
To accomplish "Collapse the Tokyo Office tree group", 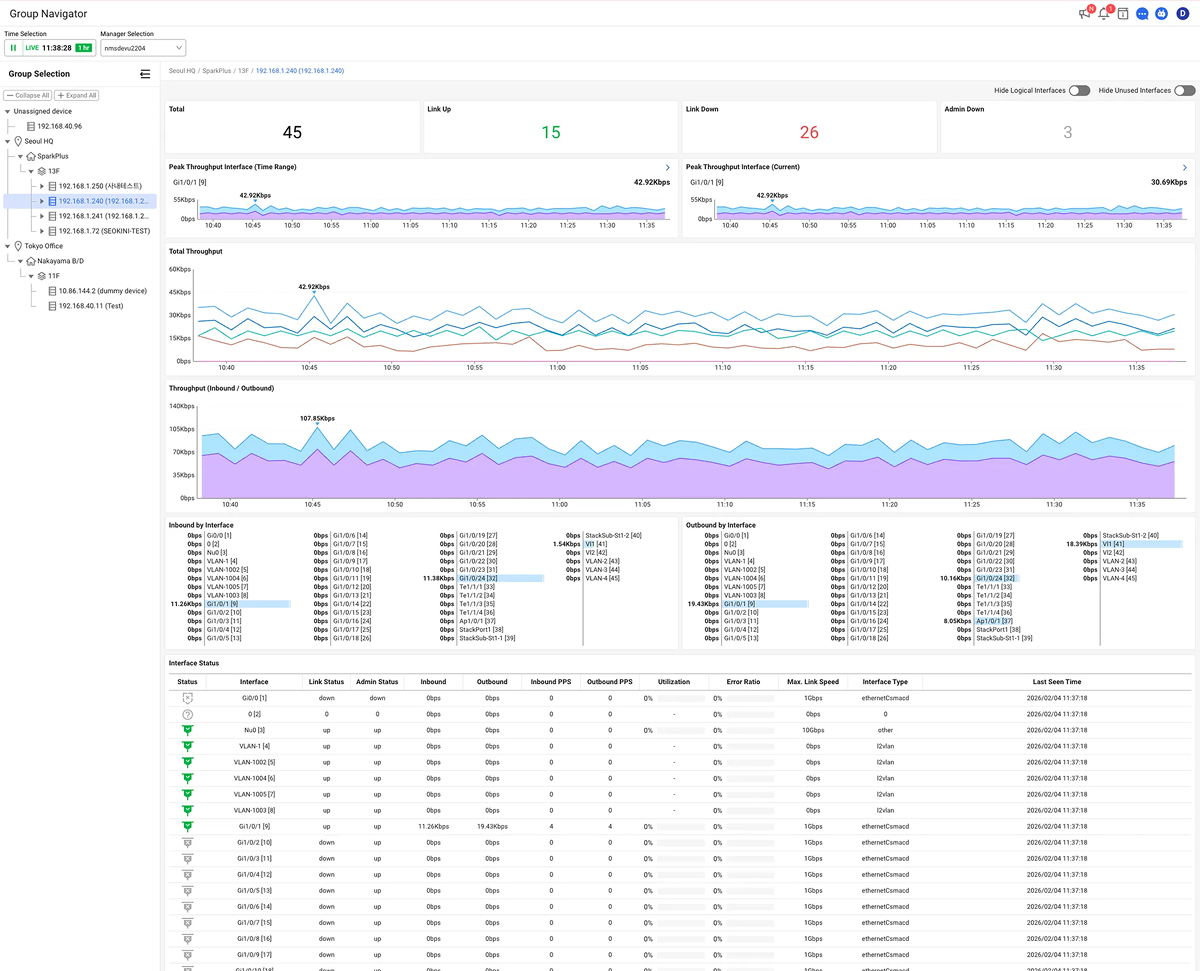I will [x=8, y=246].
